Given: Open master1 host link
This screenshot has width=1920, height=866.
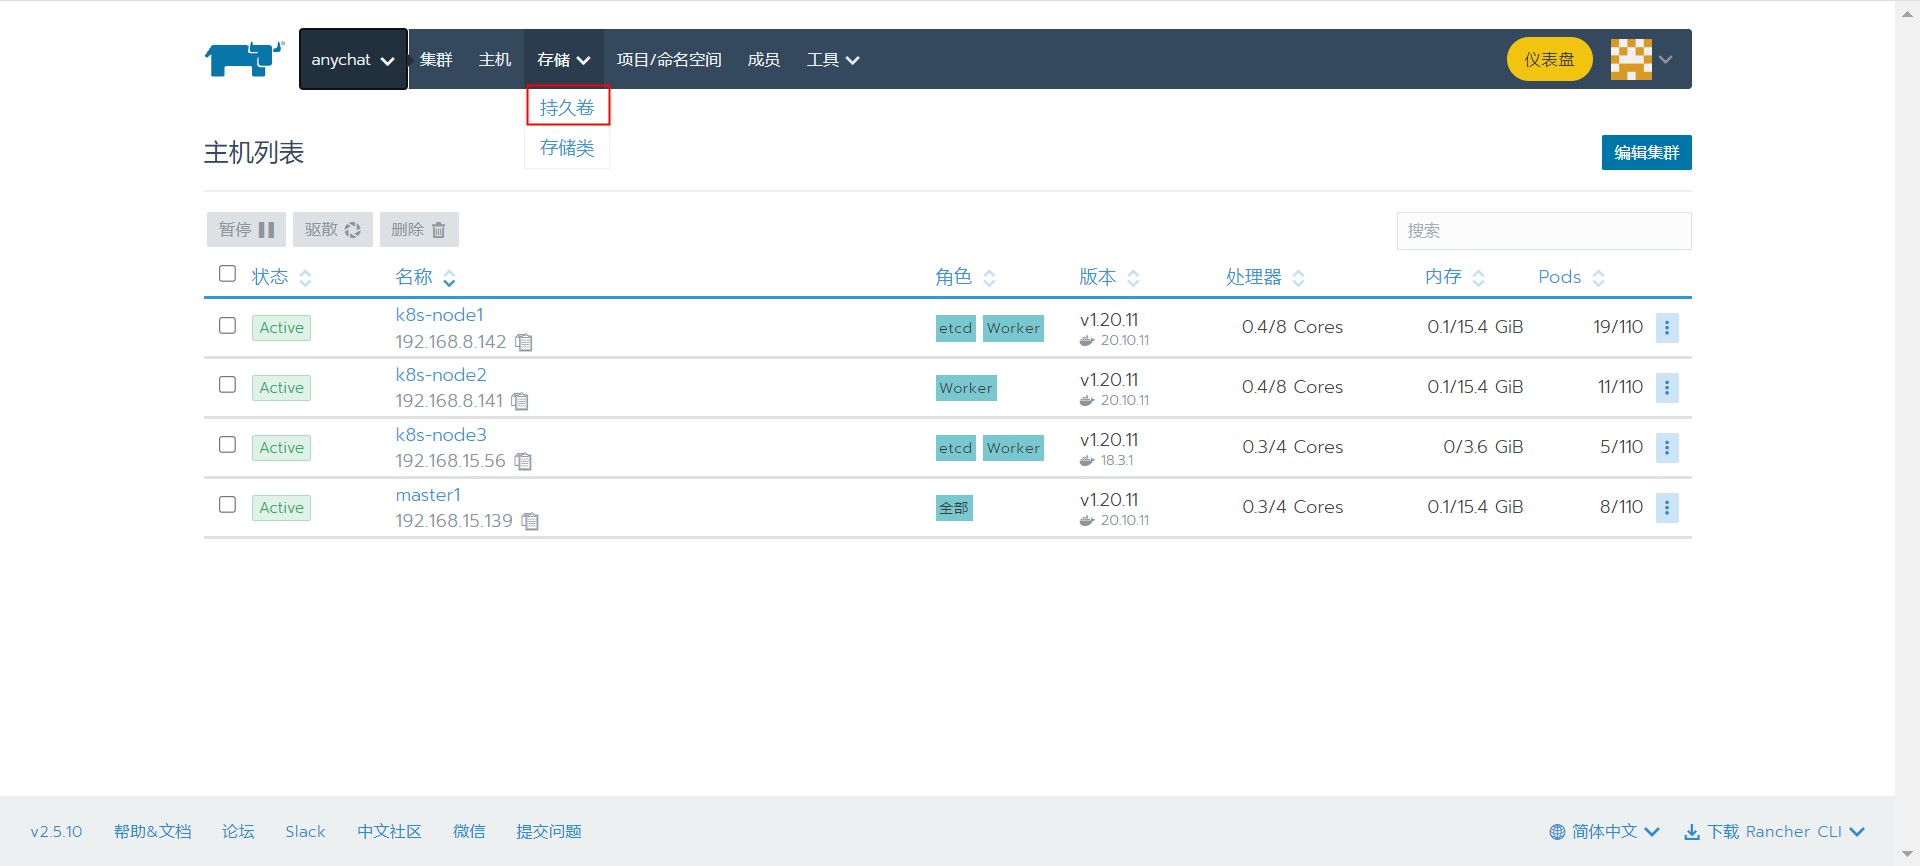Looking at the screenshot, I should [x=428, y=495].
